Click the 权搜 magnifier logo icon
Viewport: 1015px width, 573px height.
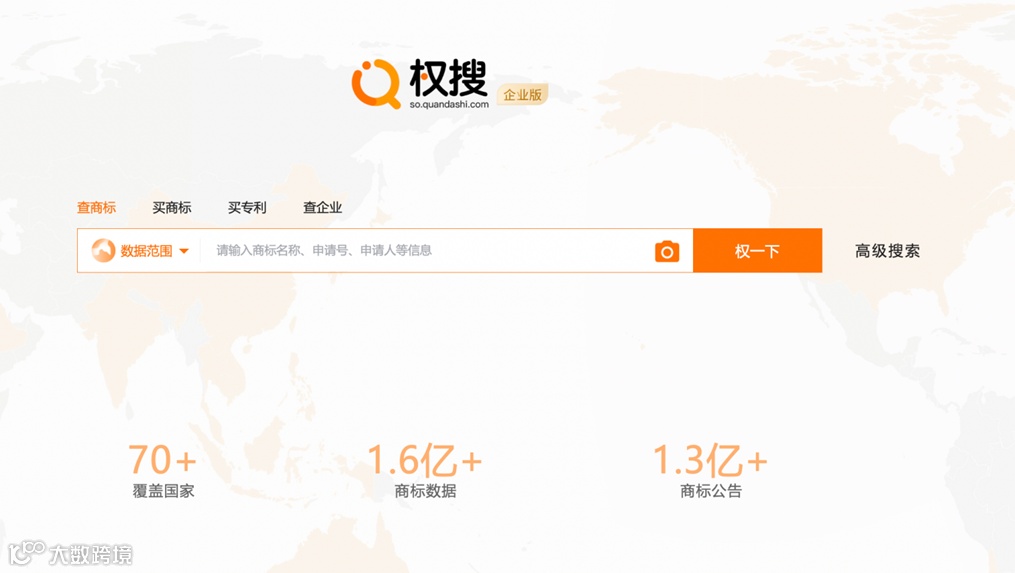(x=376, y=84)
